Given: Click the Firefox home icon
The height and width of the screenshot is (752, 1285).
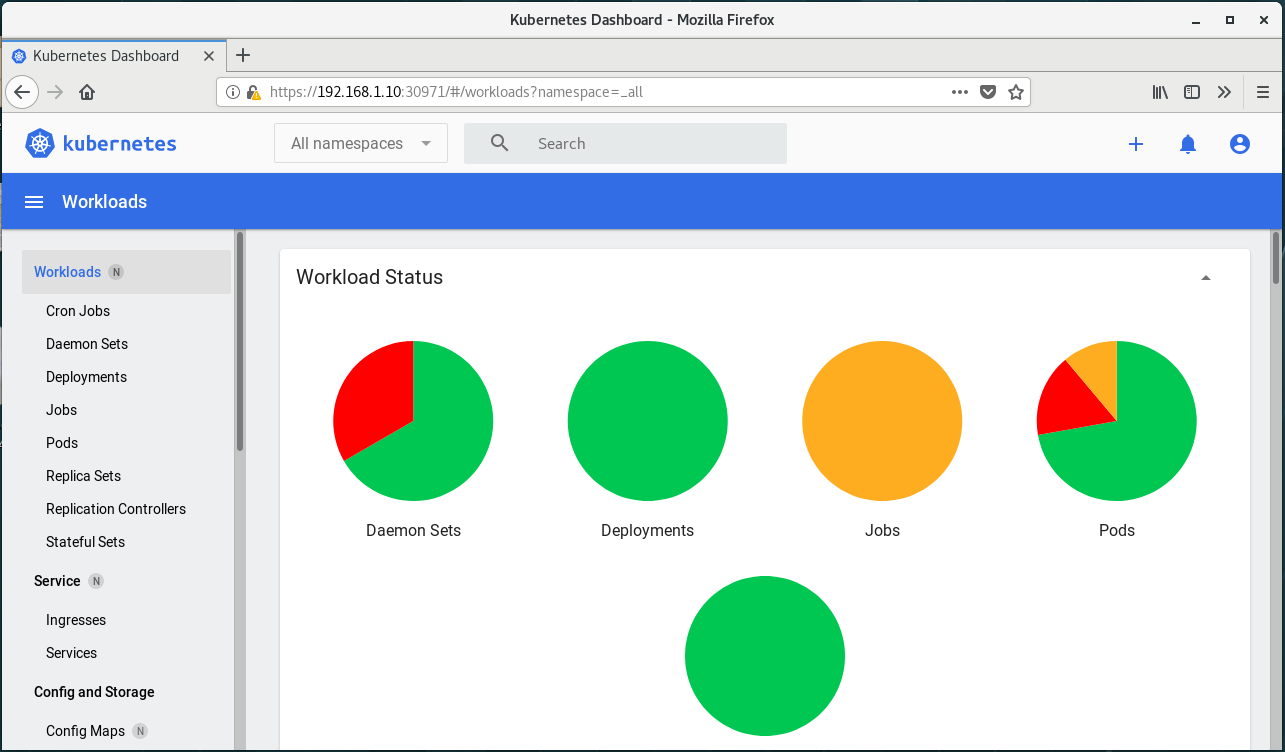Looking at the screenshot, I should coord(87,92).
